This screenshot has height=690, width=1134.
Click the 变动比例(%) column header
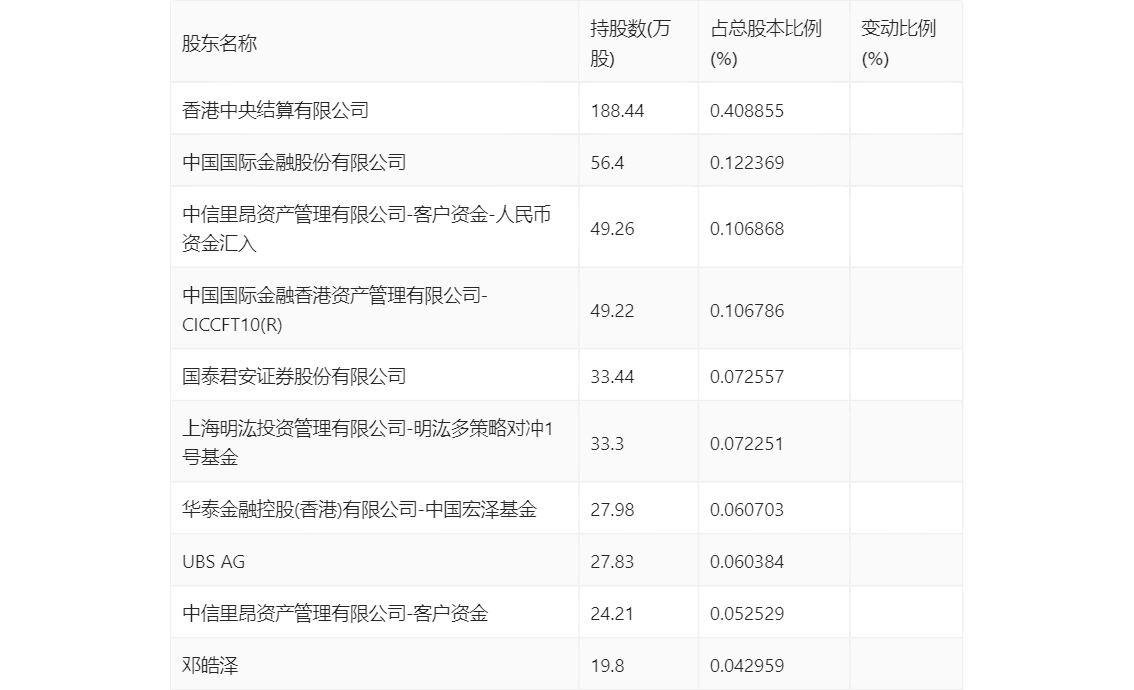898,43
